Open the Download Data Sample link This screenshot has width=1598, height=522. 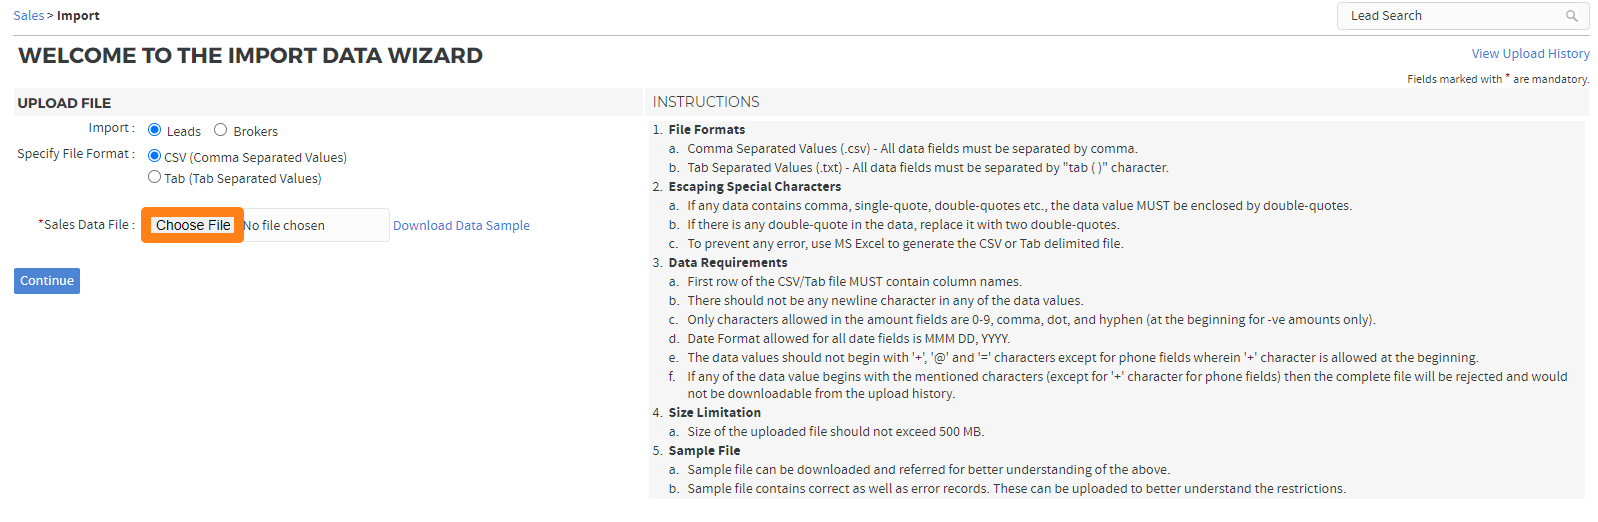pos(461,226)
